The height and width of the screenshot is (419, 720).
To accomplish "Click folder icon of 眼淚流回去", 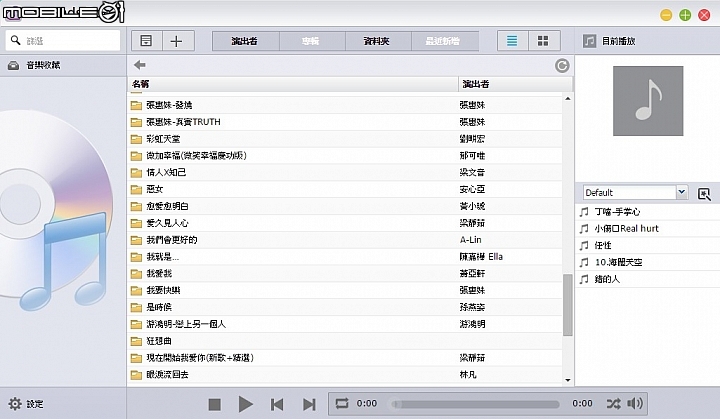I will click(x=136, y=375).
